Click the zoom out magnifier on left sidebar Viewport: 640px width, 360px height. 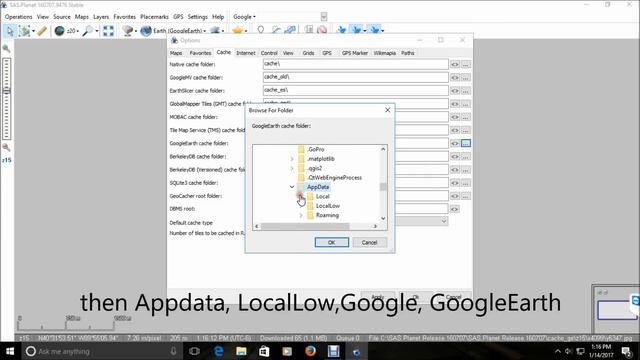tap(6, 147)
